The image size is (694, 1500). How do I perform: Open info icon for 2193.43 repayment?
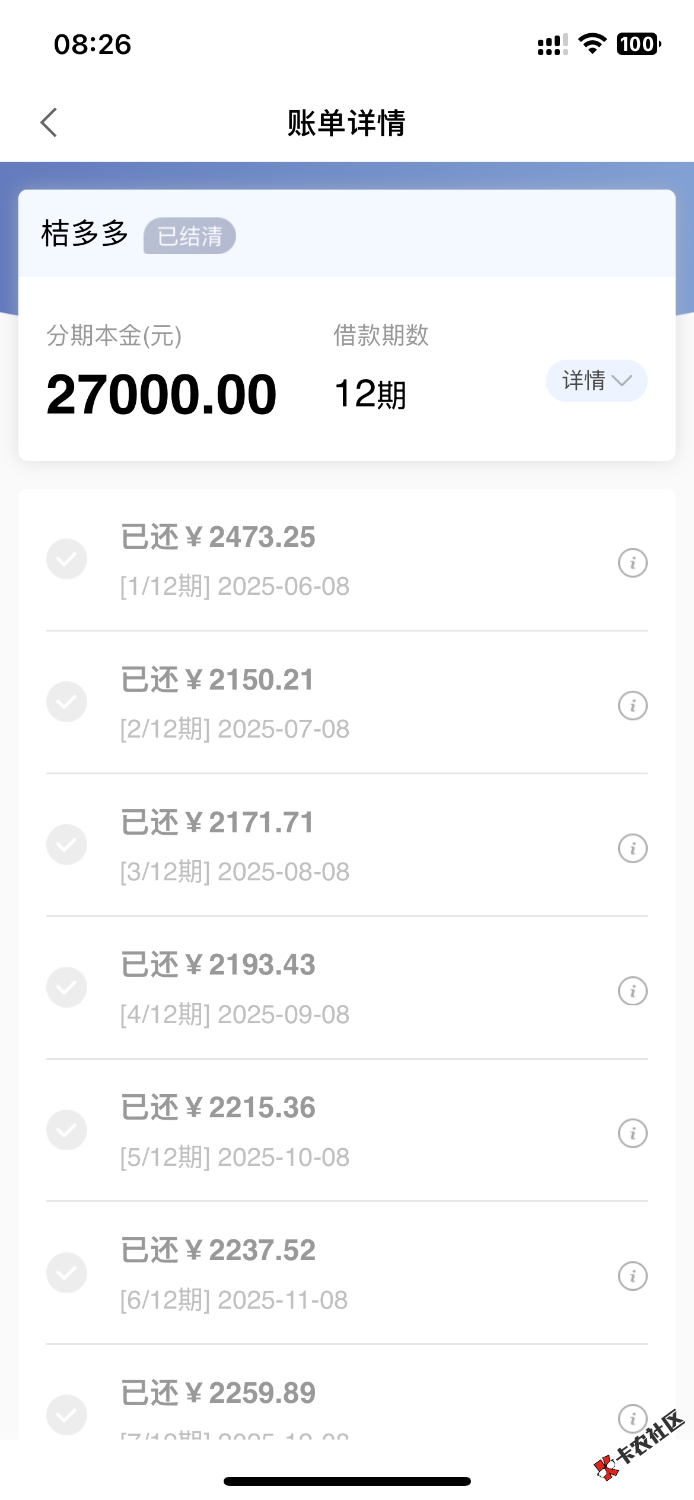coord(632,991)
